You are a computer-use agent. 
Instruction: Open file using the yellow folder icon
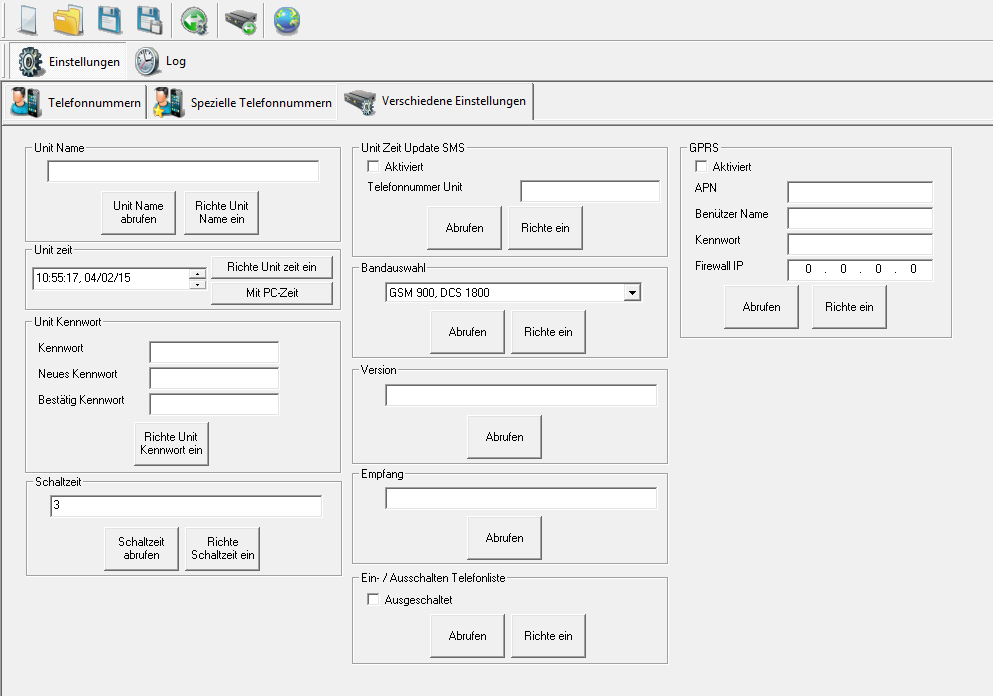pyautogui.click(x=68, y=20)
